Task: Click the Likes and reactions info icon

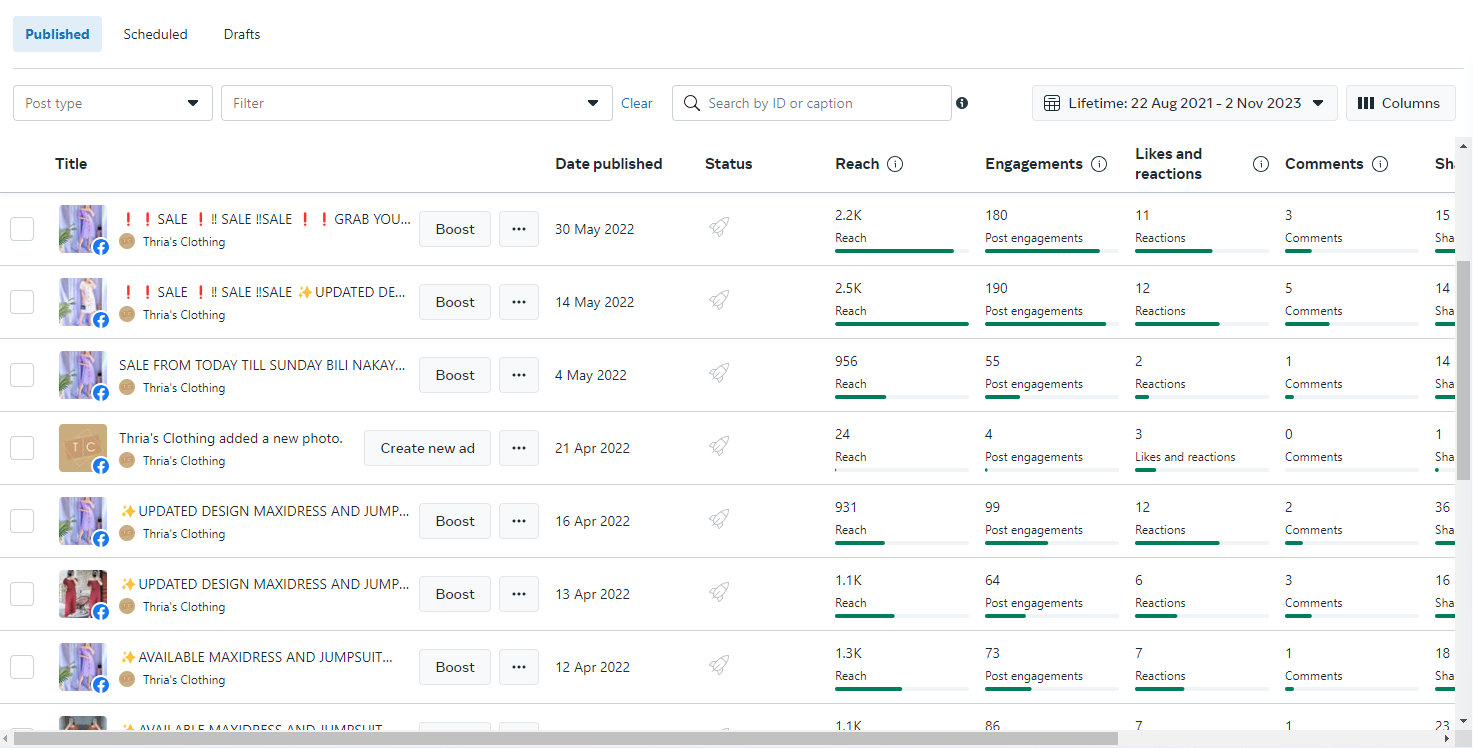Action: click(x=1261, y=164)
